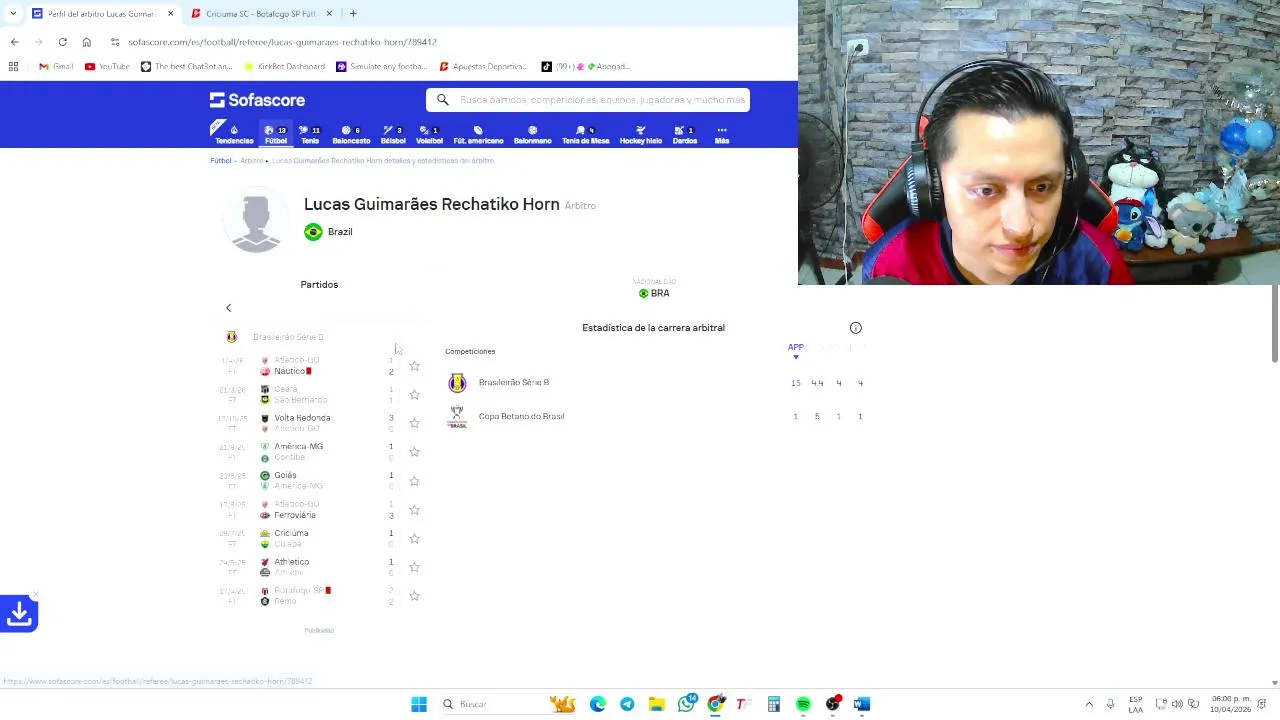Click the search magnifier icon in Sofascore
This screenshot has width=1280, height=720.
[x=442, y=100]
